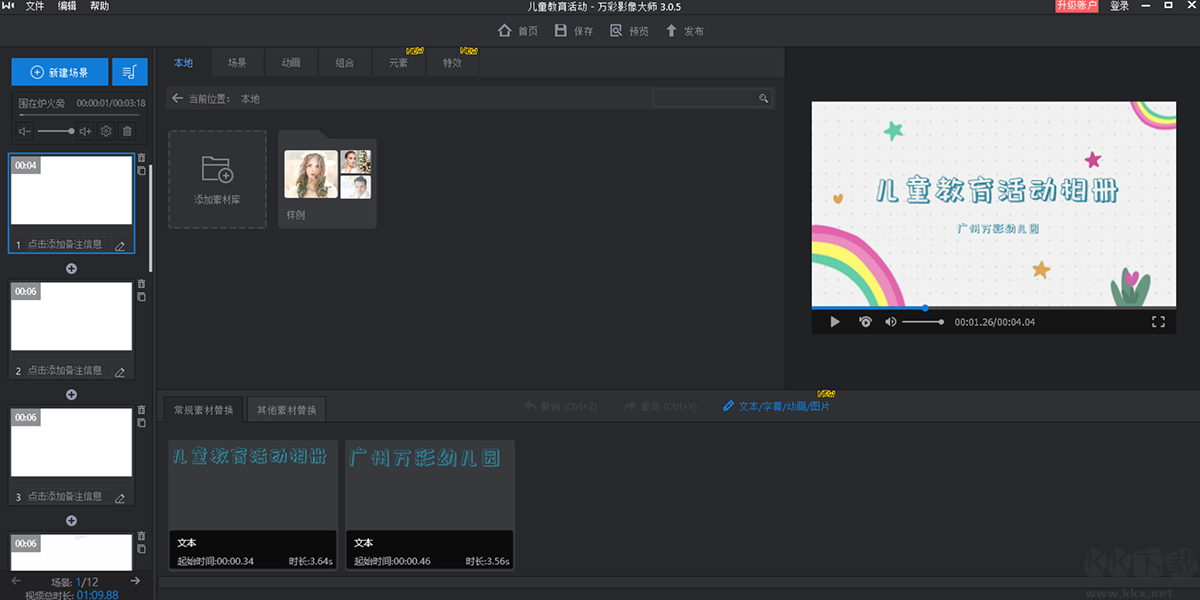This screenshot has width=1200, height=600.
Task: Open the 文件 menu
Action: pos(35,6)
